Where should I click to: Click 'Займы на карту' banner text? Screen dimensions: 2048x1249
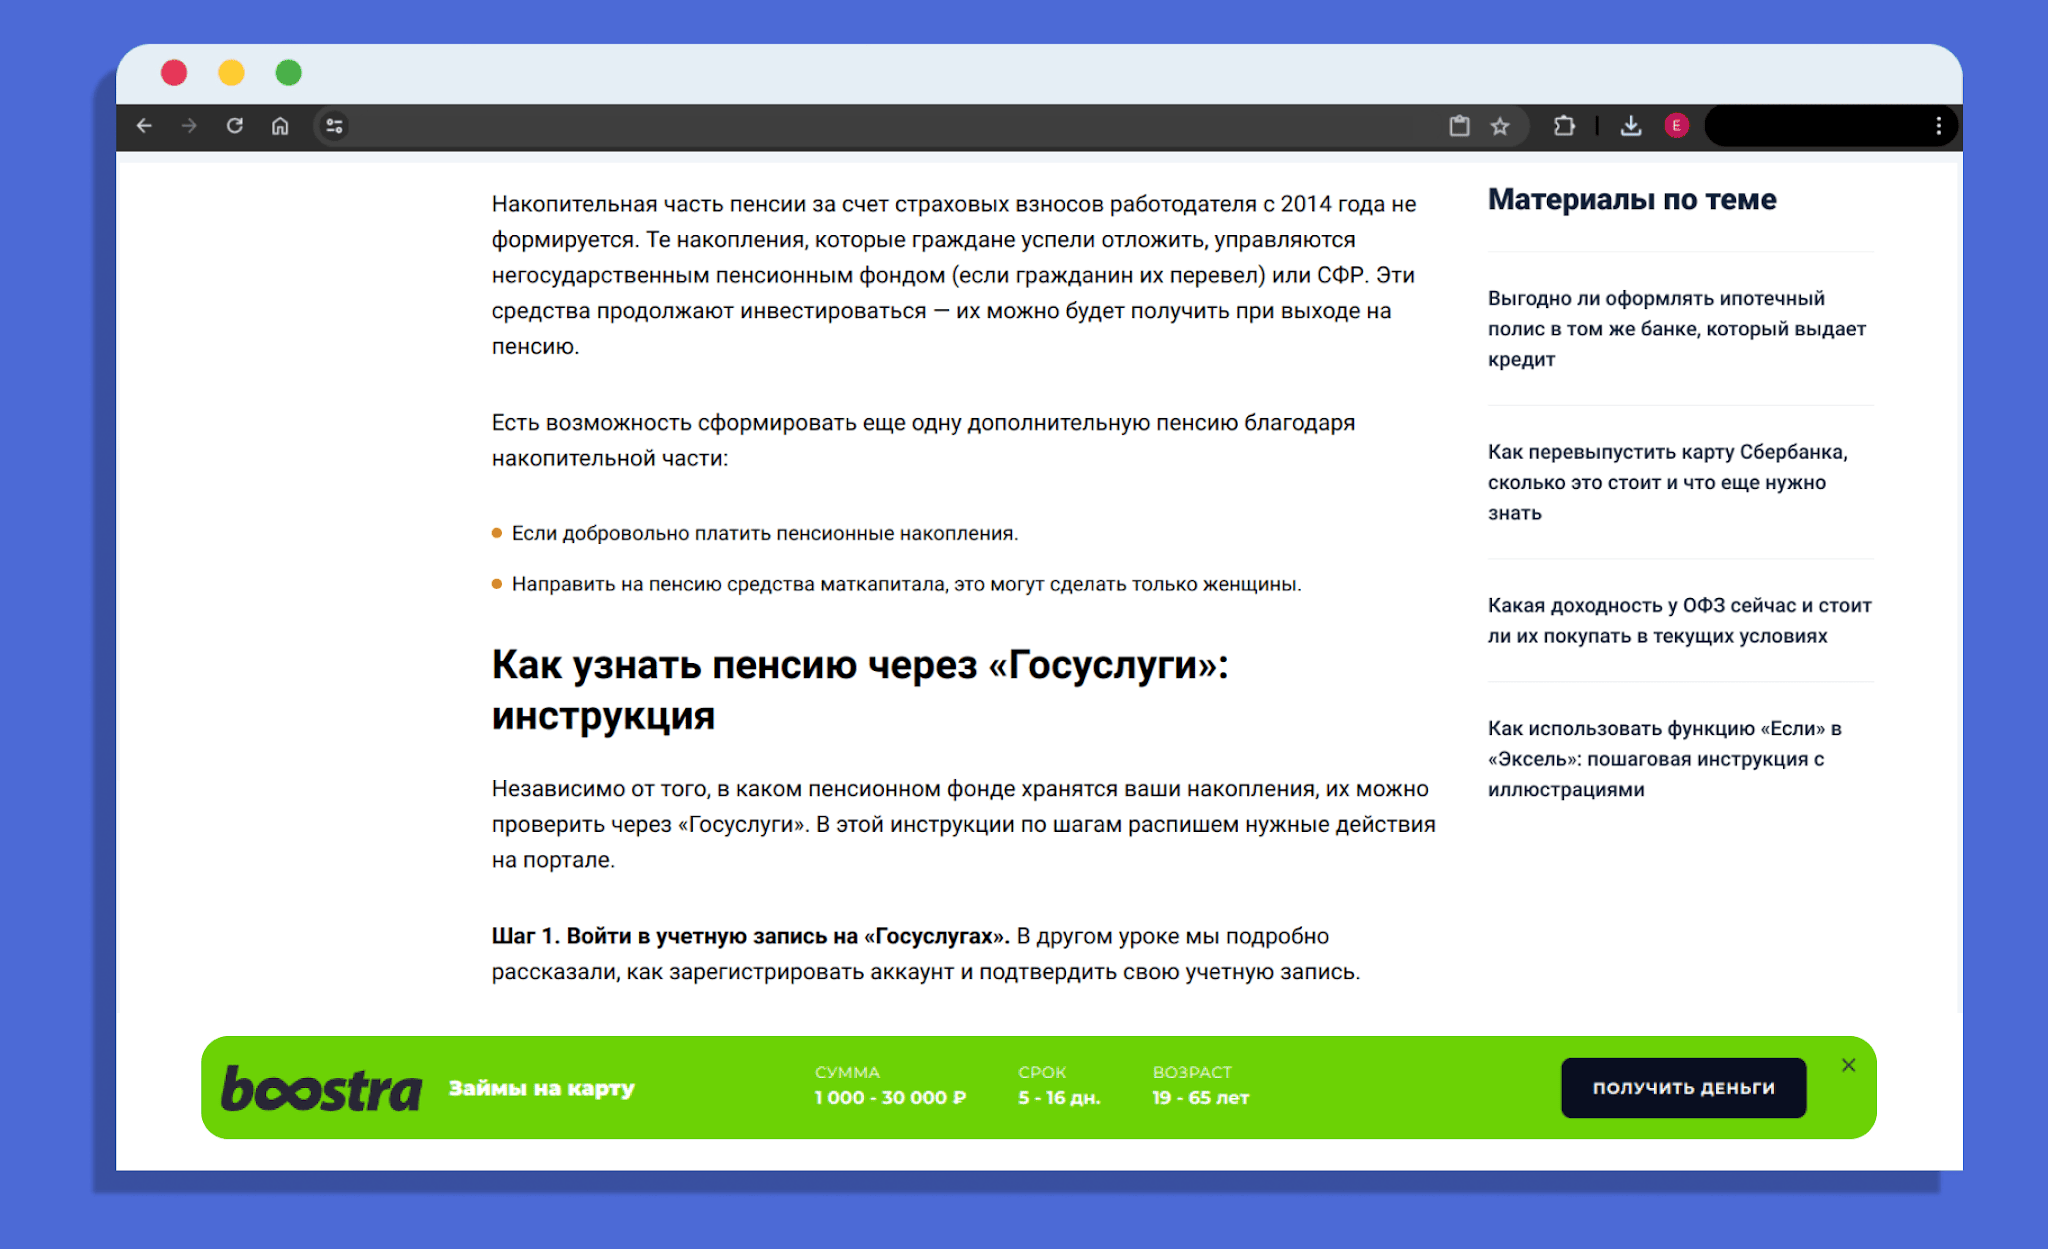tap(541, 1088)
